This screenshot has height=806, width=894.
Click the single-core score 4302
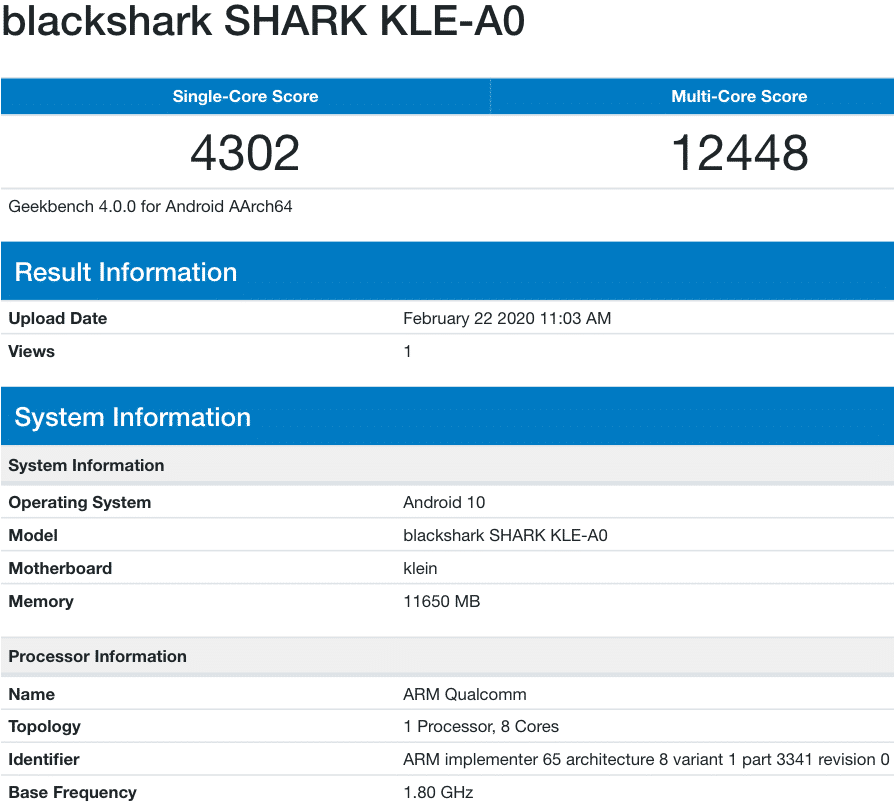(x=245, y=153)
